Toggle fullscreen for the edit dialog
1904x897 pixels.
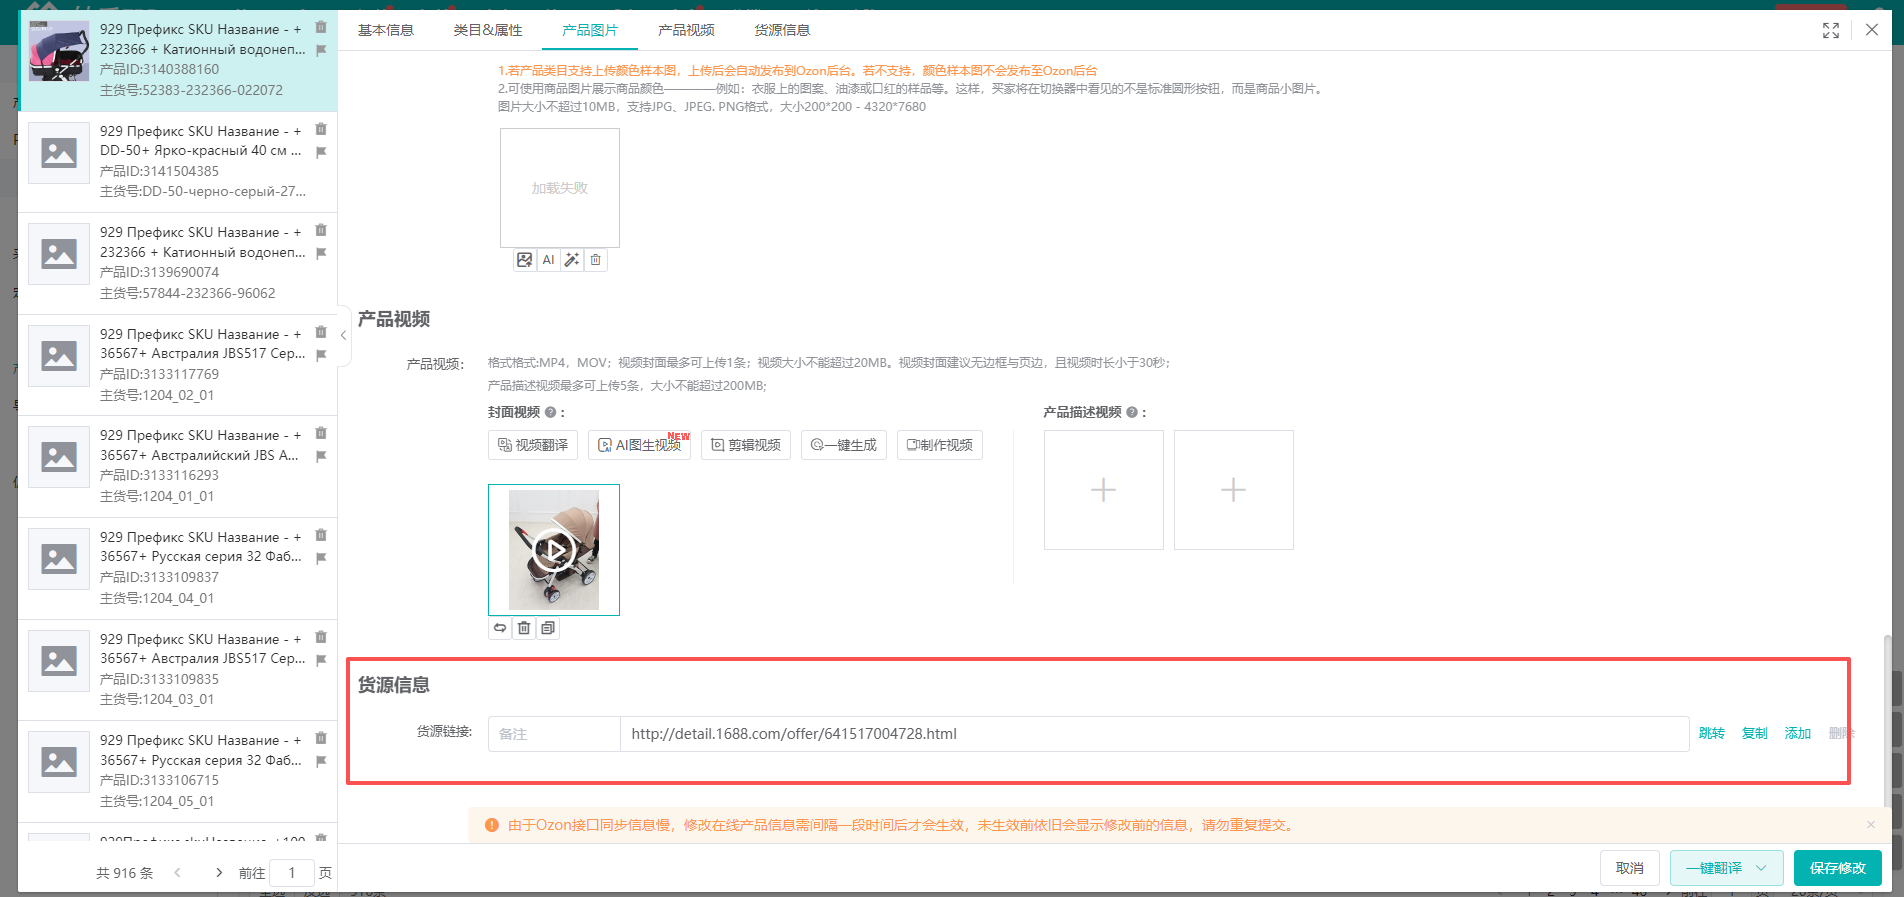click(x=1831, y=31)
